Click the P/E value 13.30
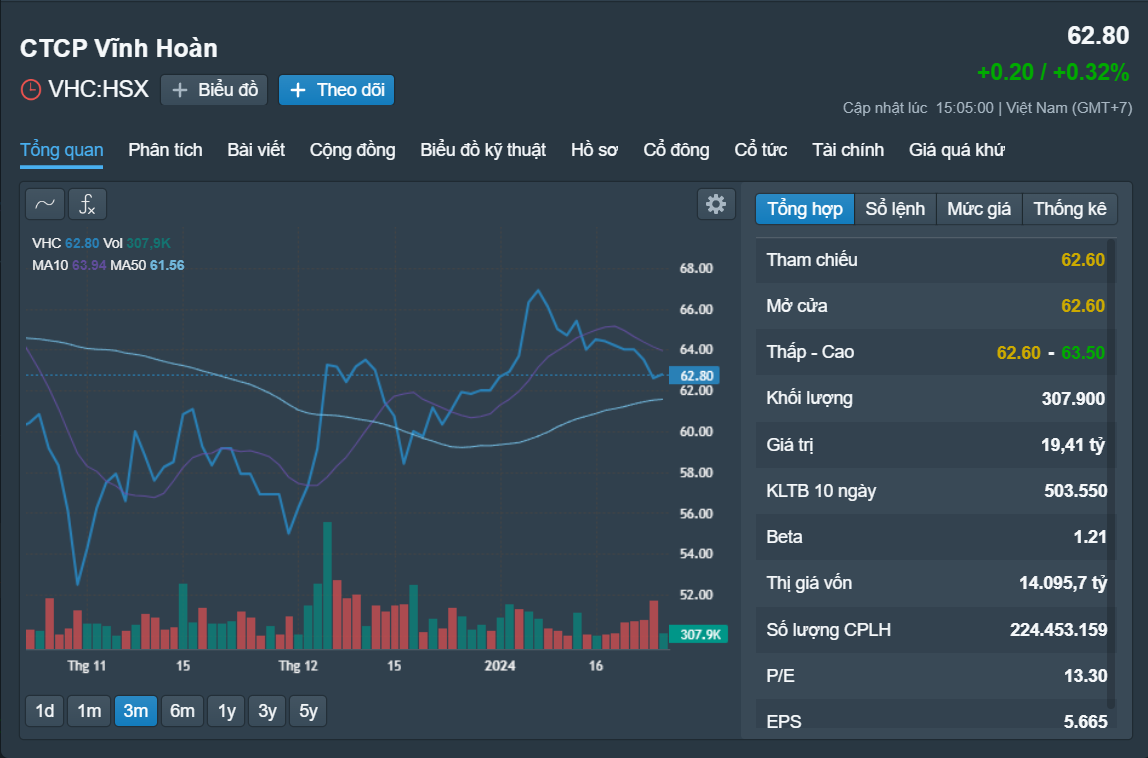 [1086, 675]
